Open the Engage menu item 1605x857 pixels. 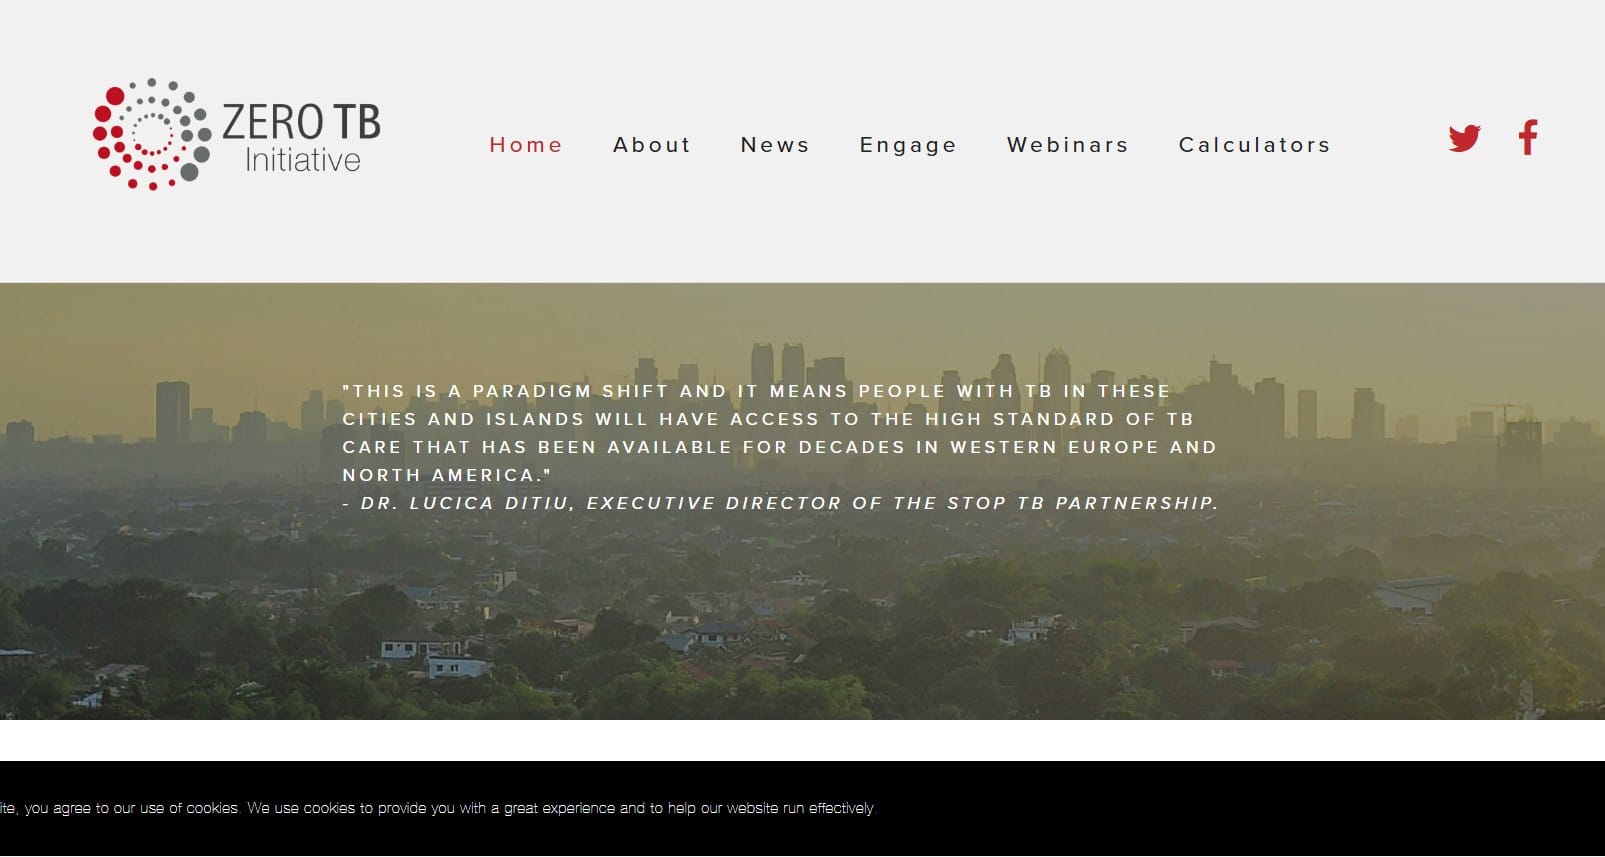point(908,146)
